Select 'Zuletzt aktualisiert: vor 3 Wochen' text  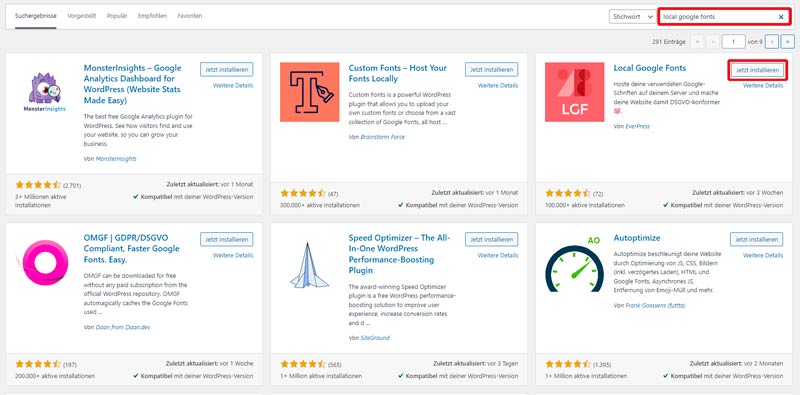(x=738, y=193)
